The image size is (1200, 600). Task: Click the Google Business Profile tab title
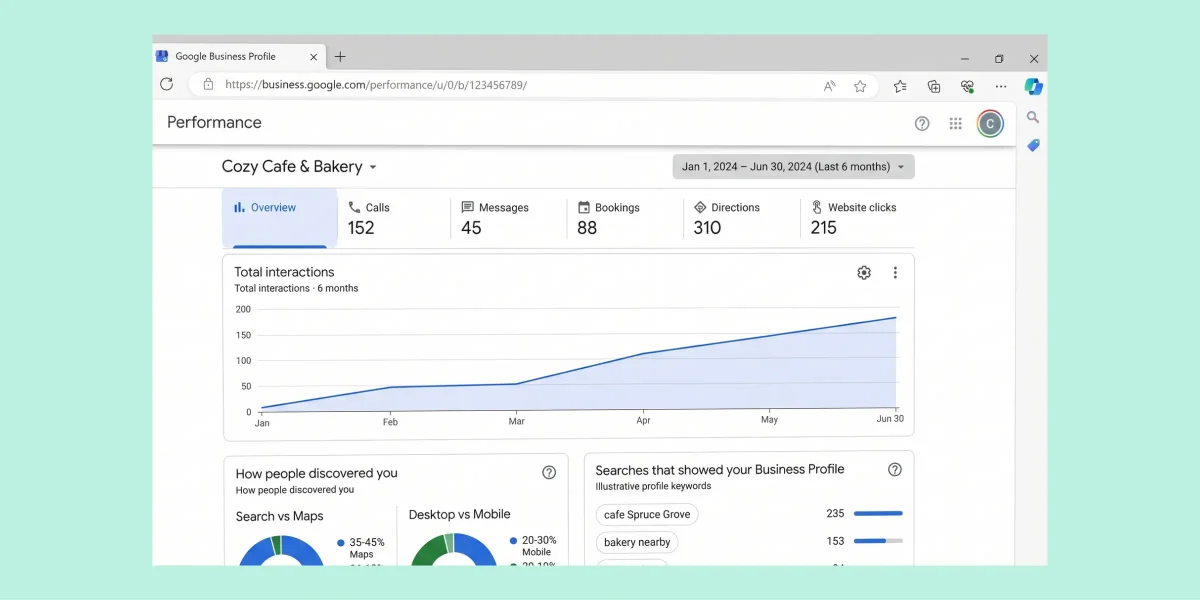click(225, 57)
